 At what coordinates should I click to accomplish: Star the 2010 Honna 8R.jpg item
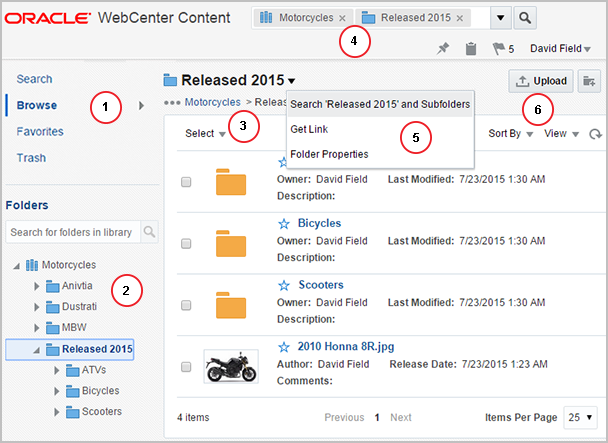coord(284,347)
